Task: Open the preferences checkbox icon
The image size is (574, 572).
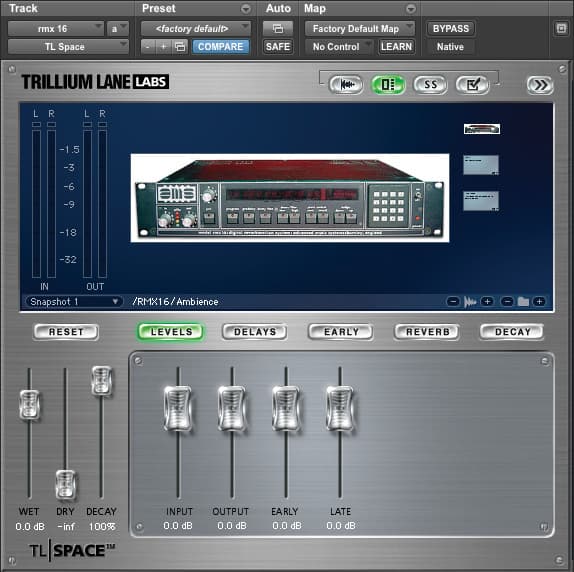Action: coord(472,85)
